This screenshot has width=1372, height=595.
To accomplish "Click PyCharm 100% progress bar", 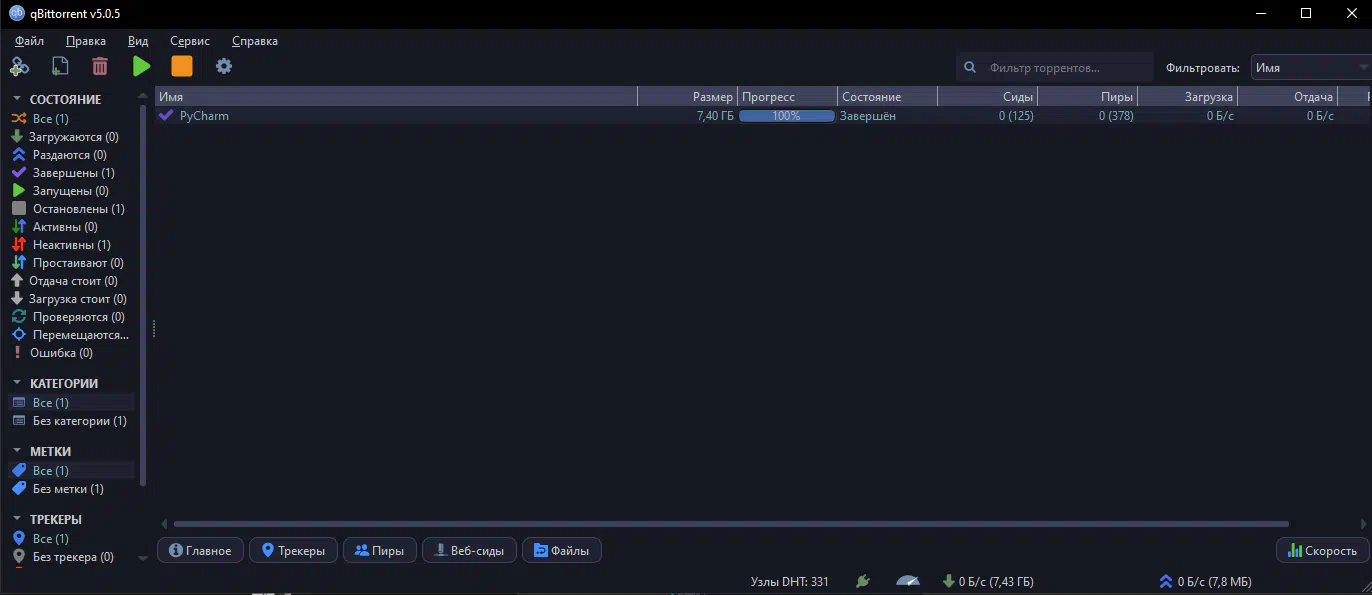I will 786,116.
